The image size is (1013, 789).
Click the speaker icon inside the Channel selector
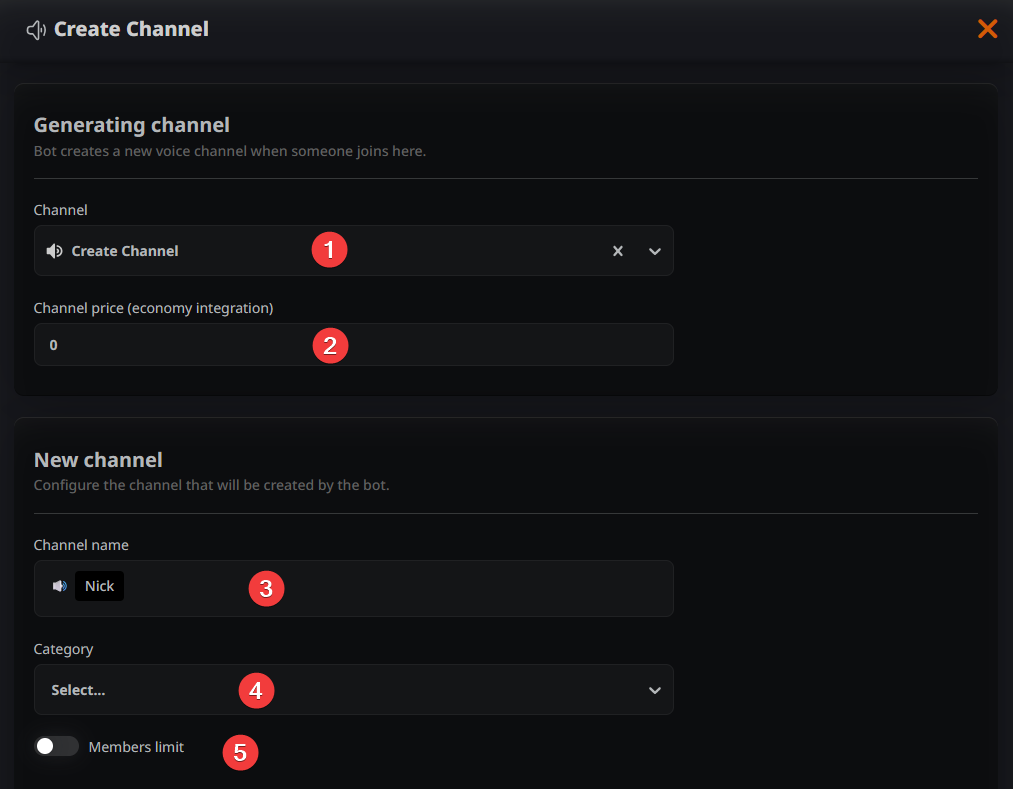tap(55, 251)
